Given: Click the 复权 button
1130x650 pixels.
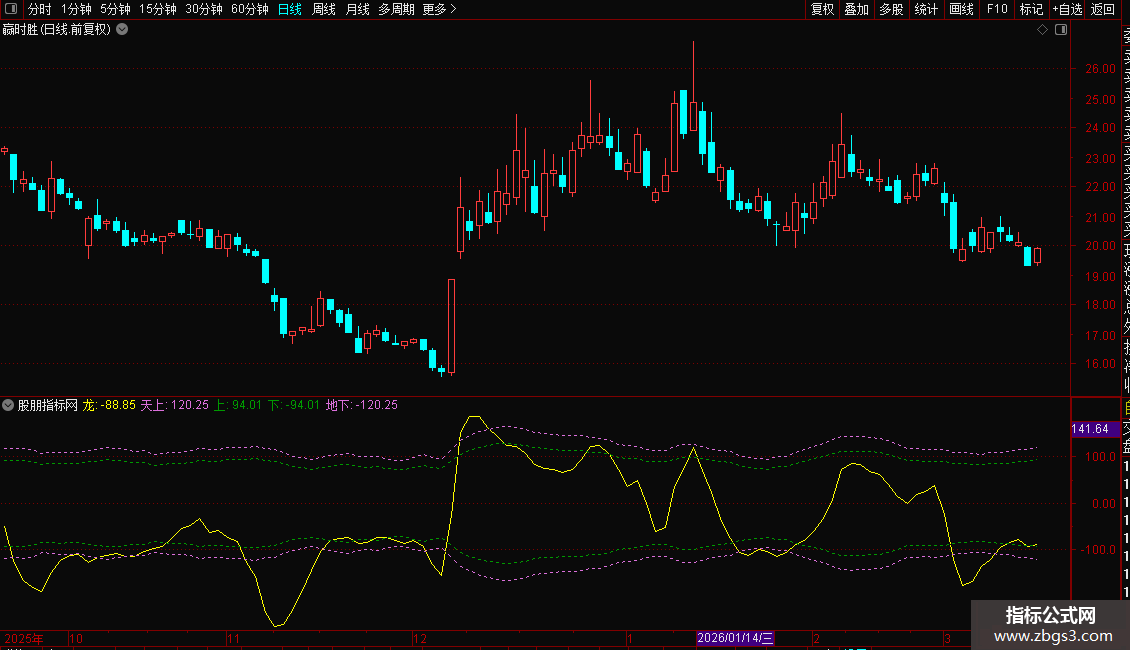Looking at the screenshot, I should [x=822, y=9].
